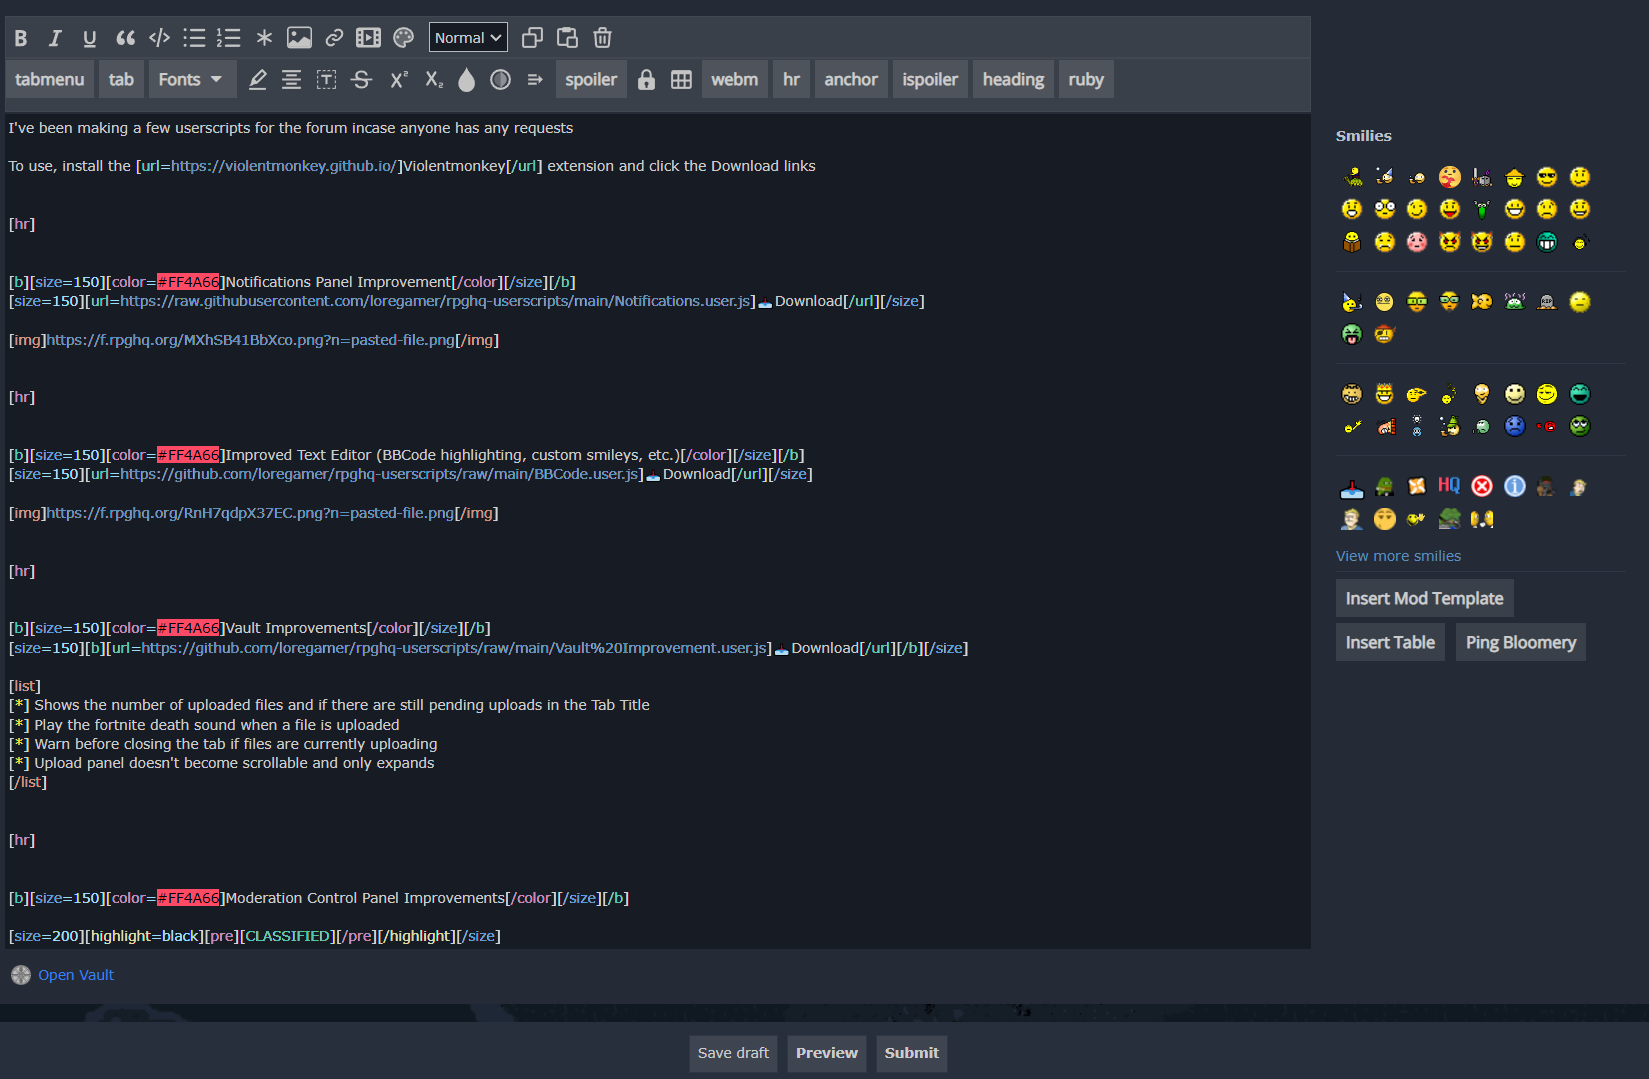1649x1079 pixels.
Task: Insert a quote block
Action: tap(125, 38)
